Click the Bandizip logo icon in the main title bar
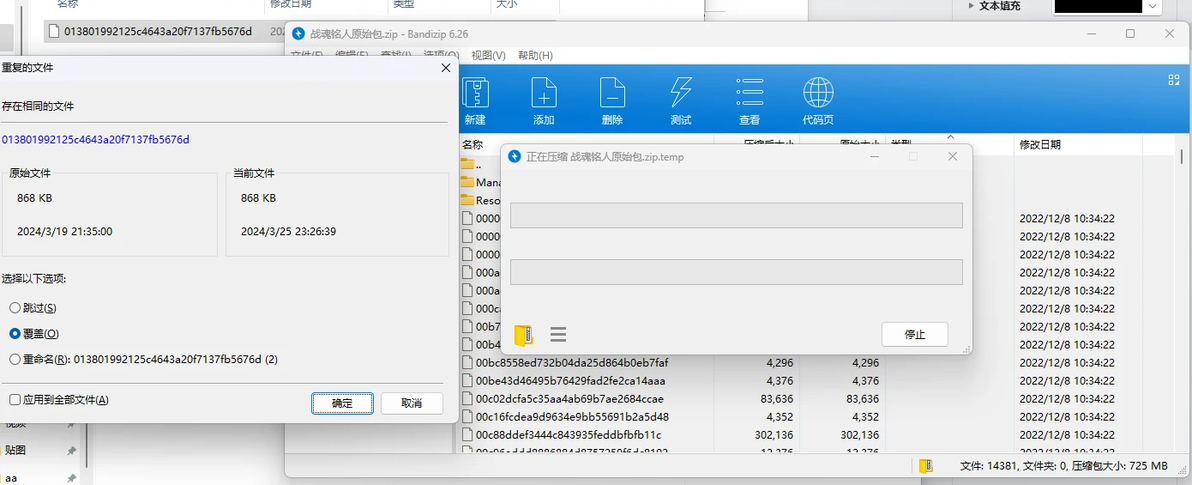Viewport: 1192px width, 485px height. click(297, 33)
